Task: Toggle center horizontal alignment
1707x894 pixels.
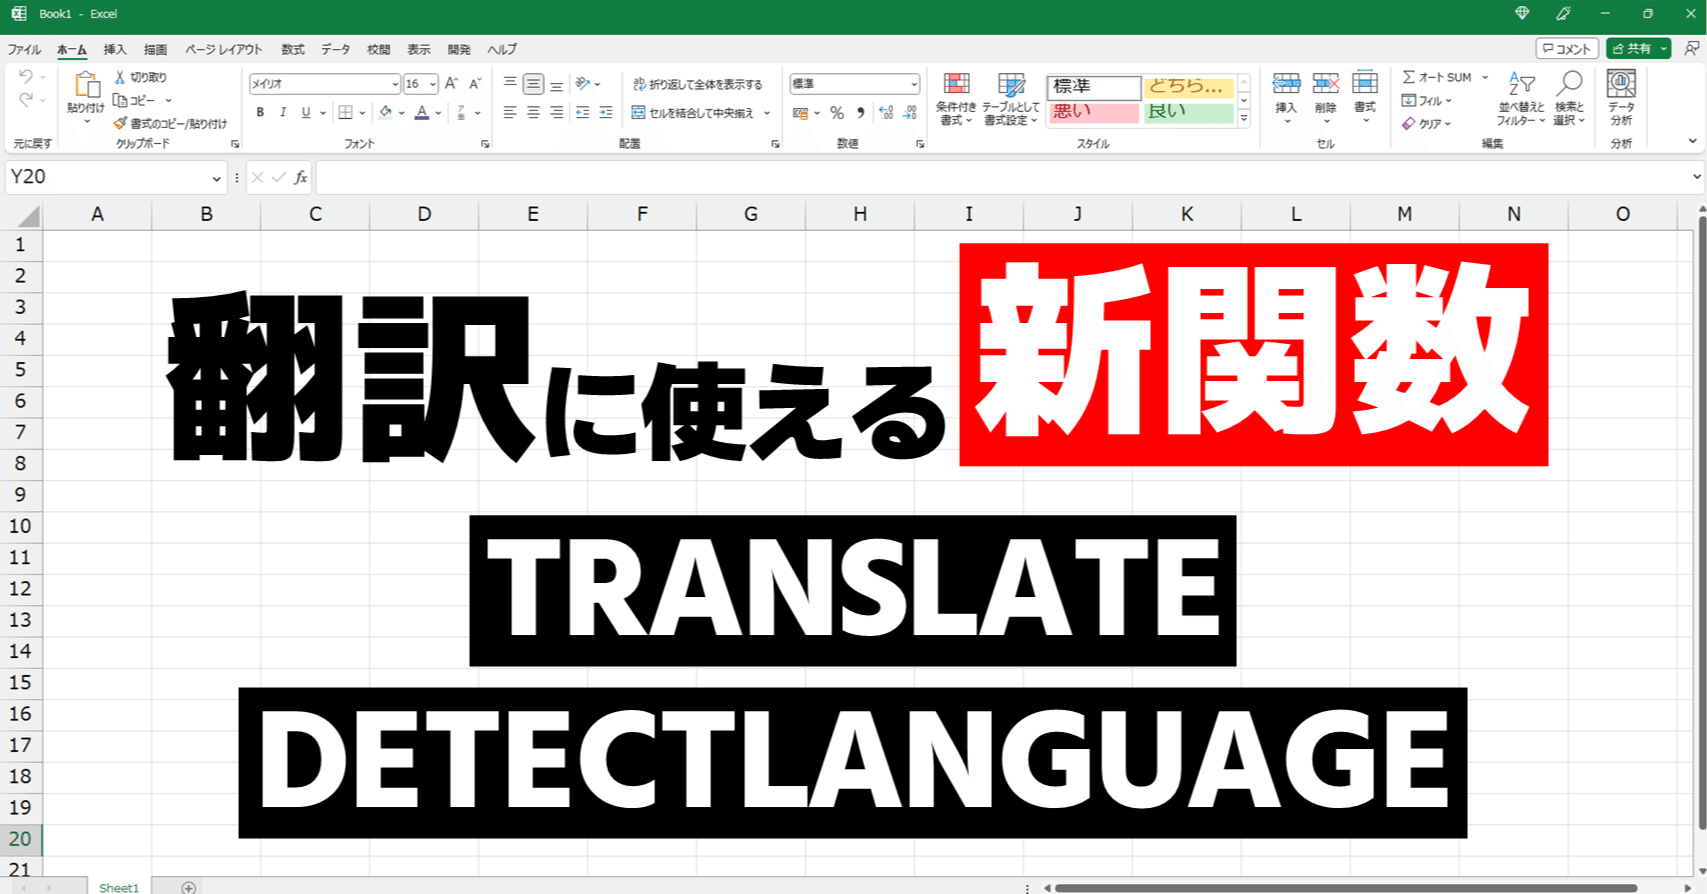Action: click(x=533, y=113)
